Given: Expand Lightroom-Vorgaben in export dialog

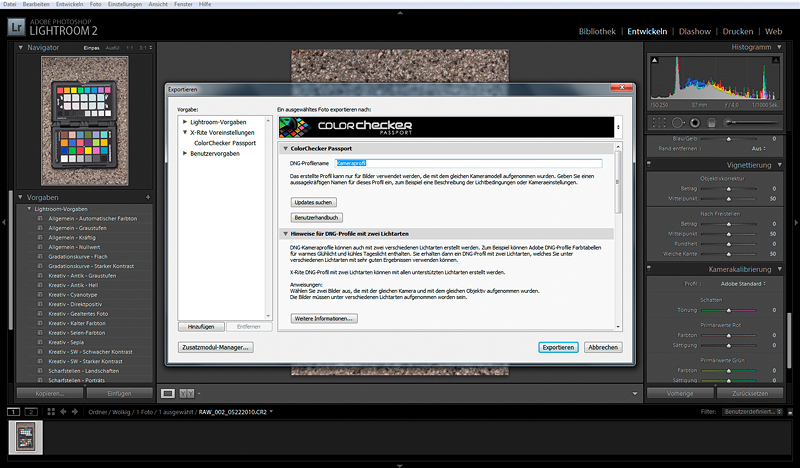Looking at the screenshot, I should point(185,122).
